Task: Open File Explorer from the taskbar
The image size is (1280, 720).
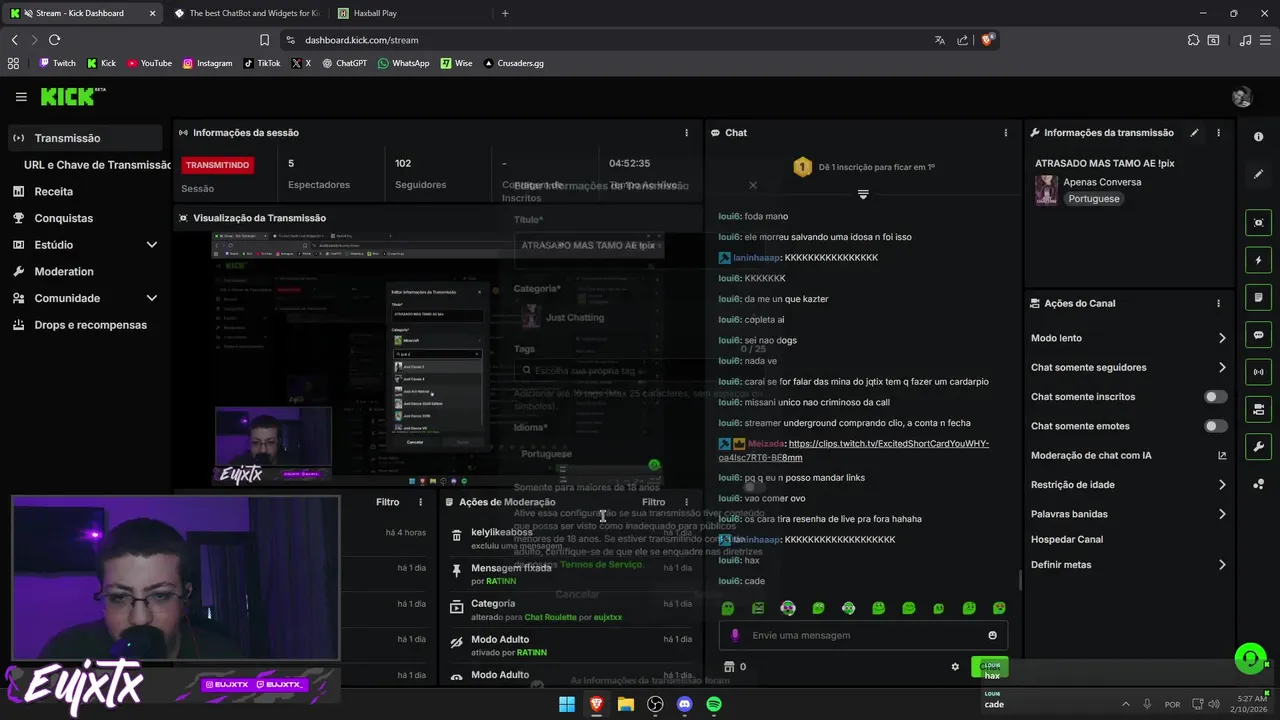Action: (625, 704)
